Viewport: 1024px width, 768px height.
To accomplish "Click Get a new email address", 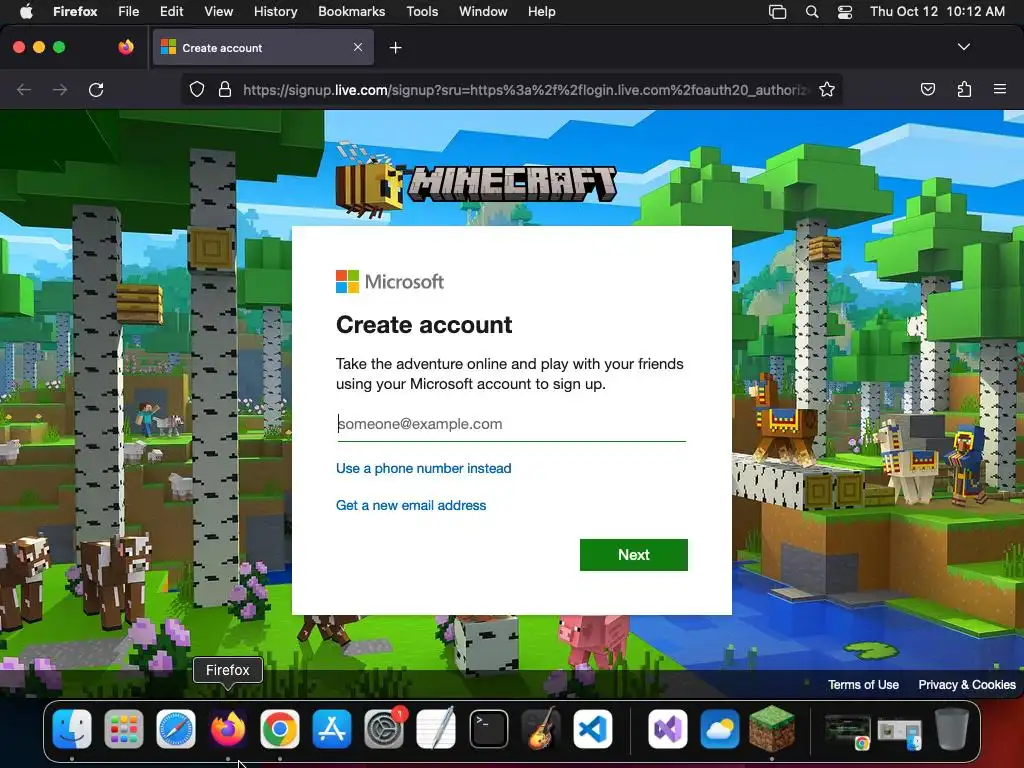I will pos(411,505).
